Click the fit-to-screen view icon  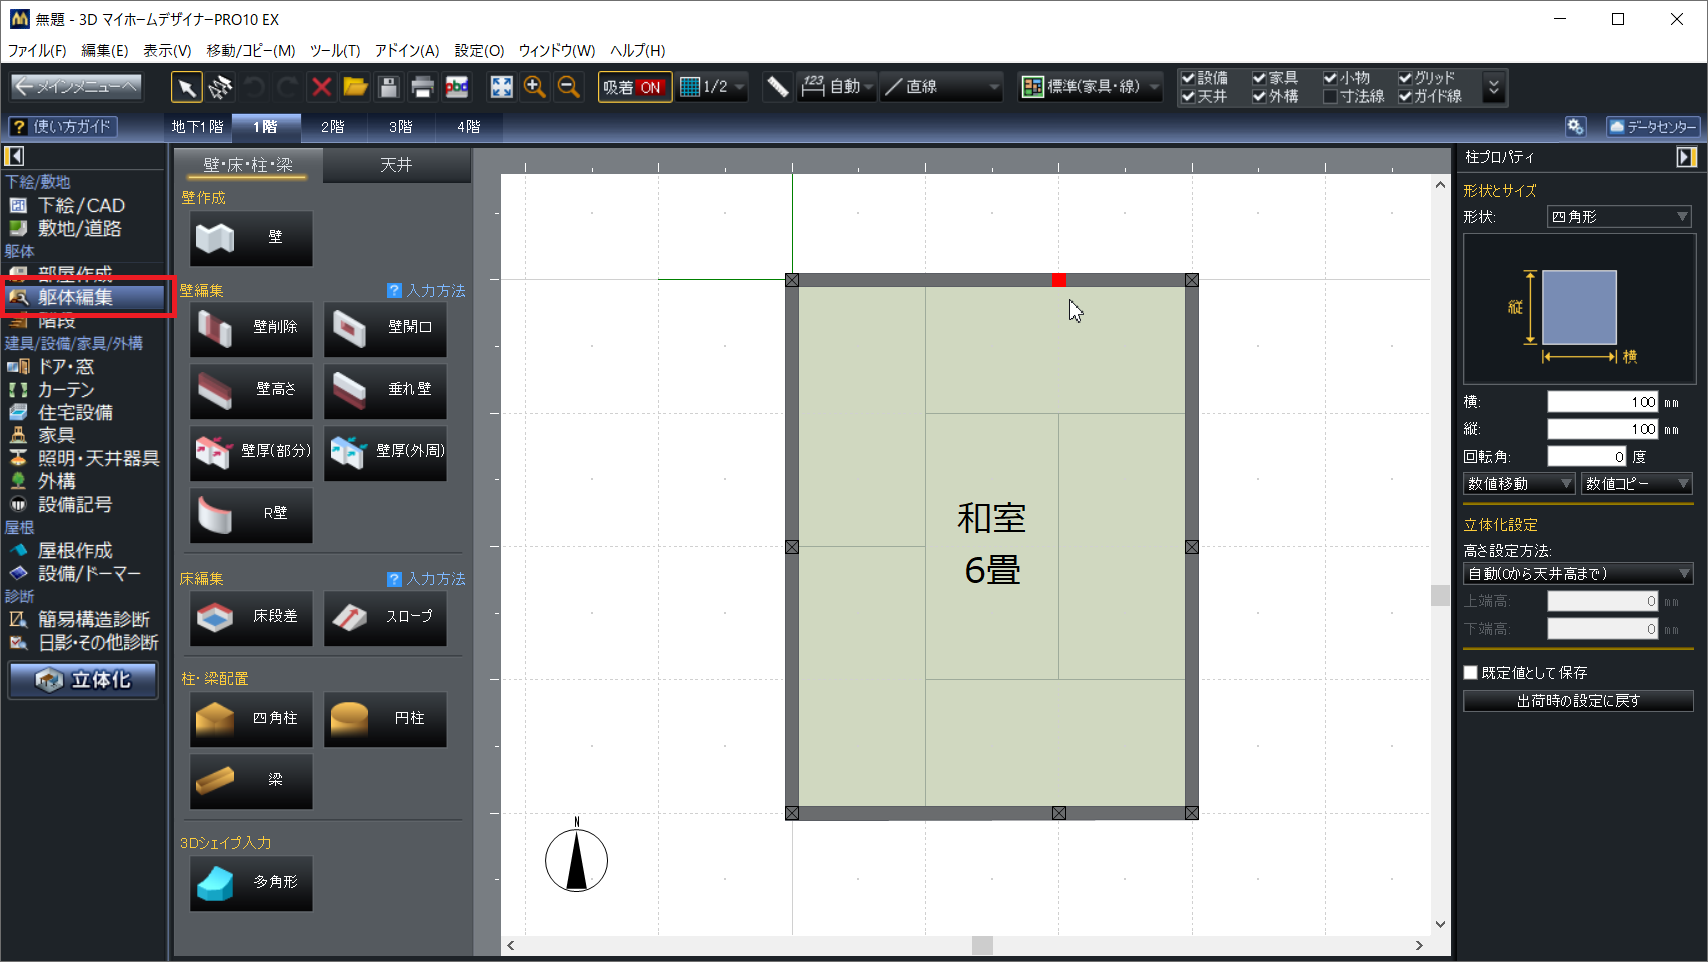(501, 88)
